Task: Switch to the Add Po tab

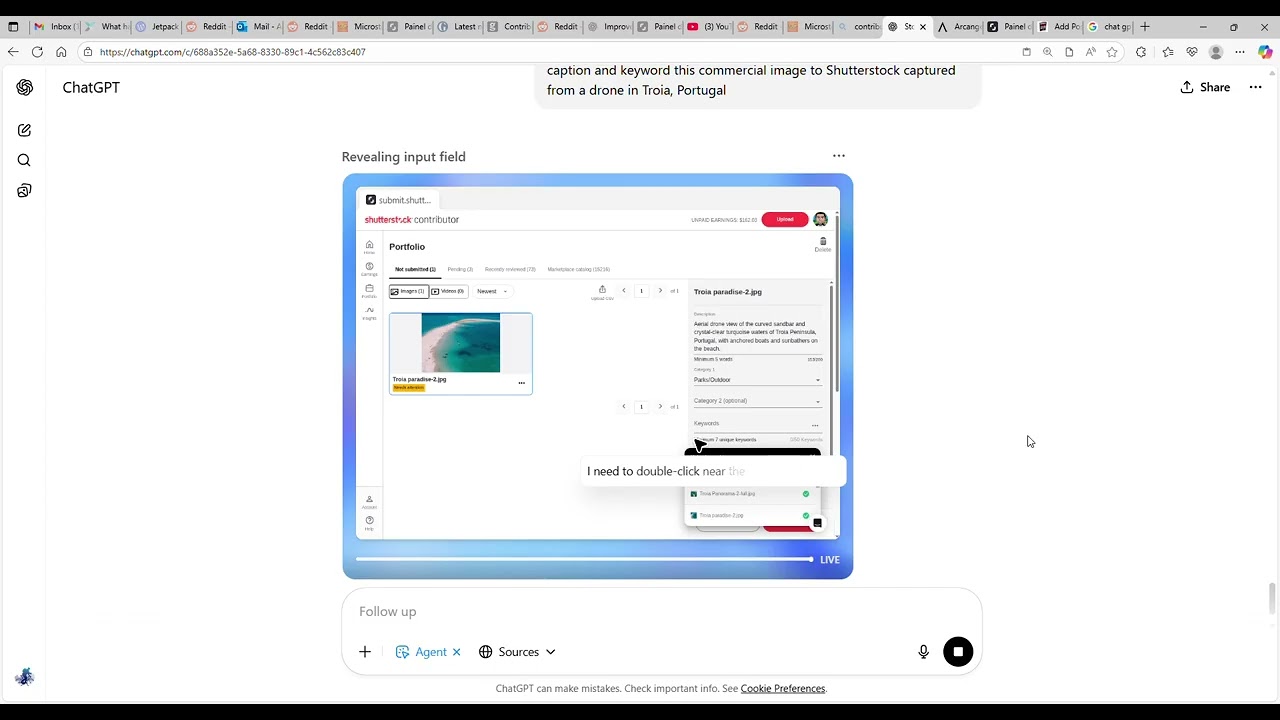Action: pyautogui.click(x=1059, y=27)
